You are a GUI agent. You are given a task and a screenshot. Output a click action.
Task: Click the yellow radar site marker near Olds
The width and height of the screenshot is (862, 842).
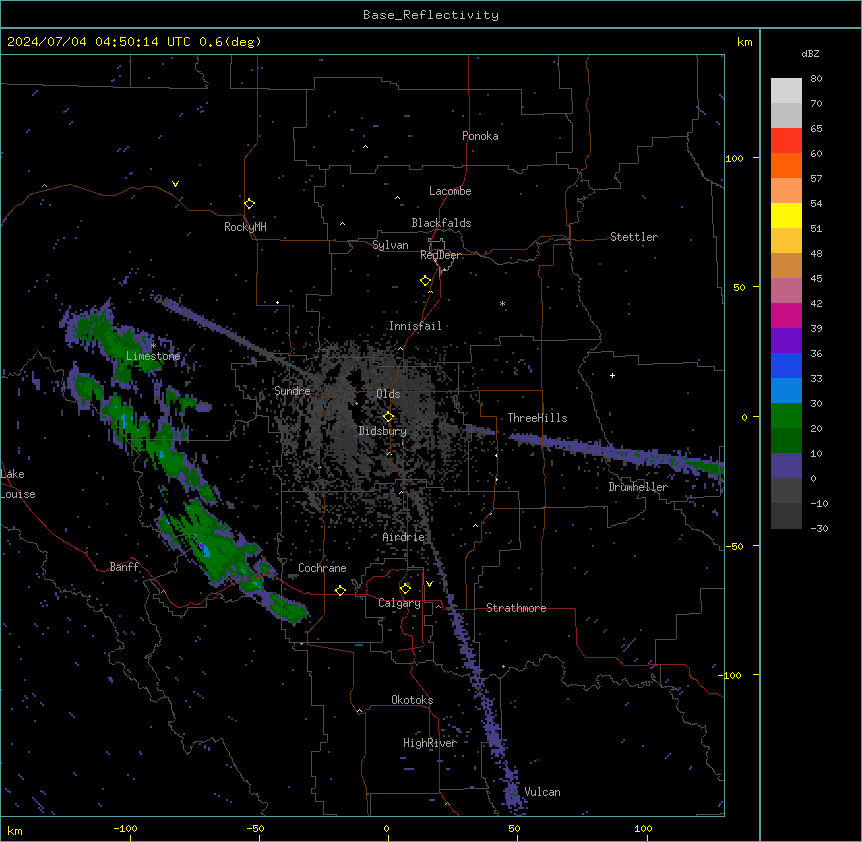click(388, 417)
